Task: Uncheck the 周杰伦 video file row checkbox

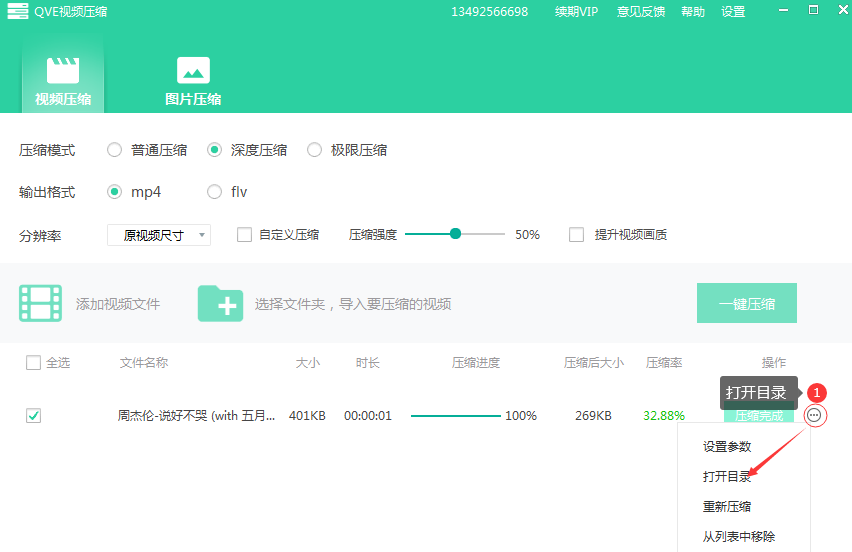Action: [x=33, y=416]
